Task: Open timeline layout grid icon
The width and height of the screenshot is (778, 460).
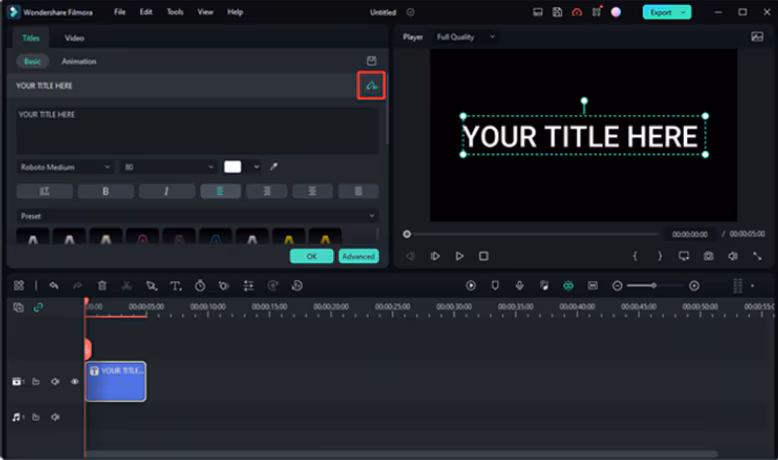Action: 19,285
